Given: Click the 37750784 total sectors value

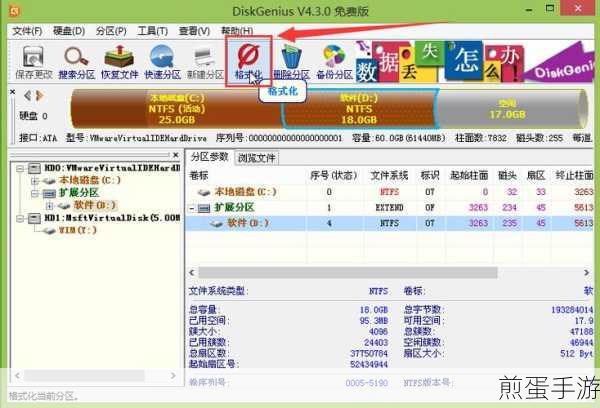Looking at the screenshot, I should click(369, 353).
